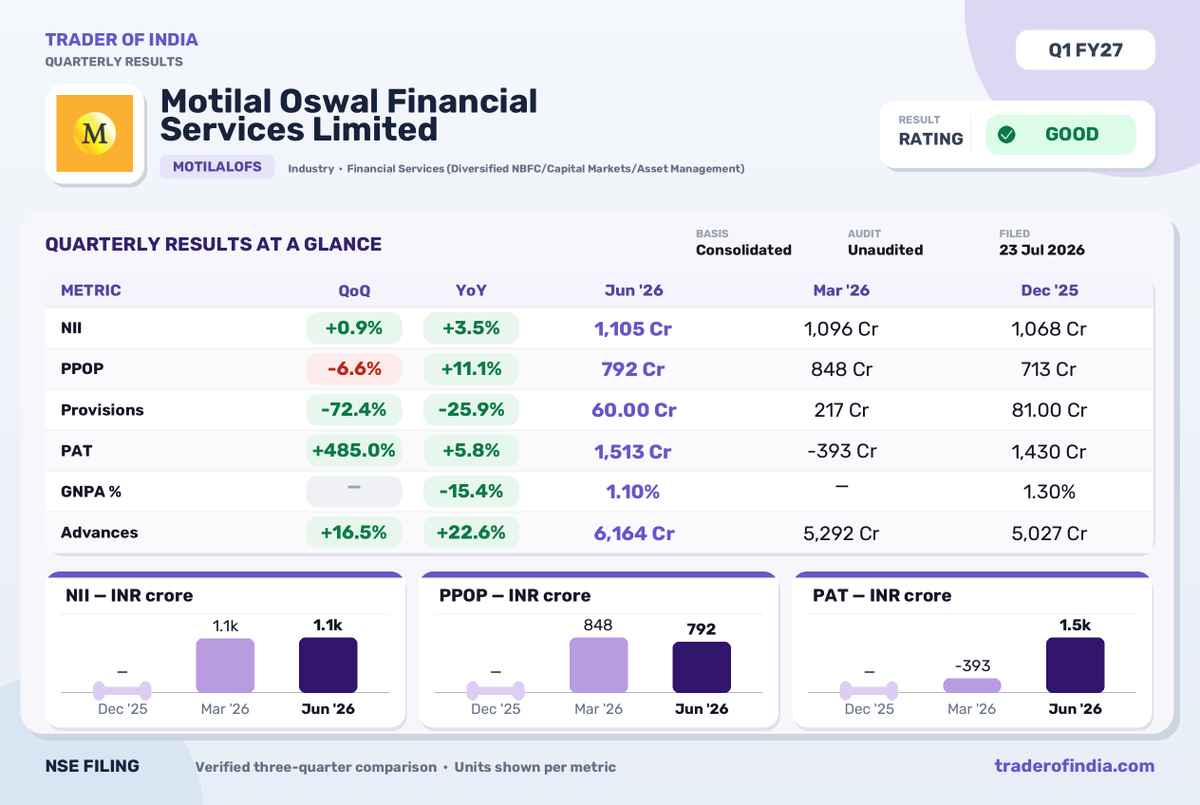Viewport: 1200px width, 805px height.
Task: Click the QUARTERLY RESULTS AT A GLANCE heading
Action: (213, 244)
